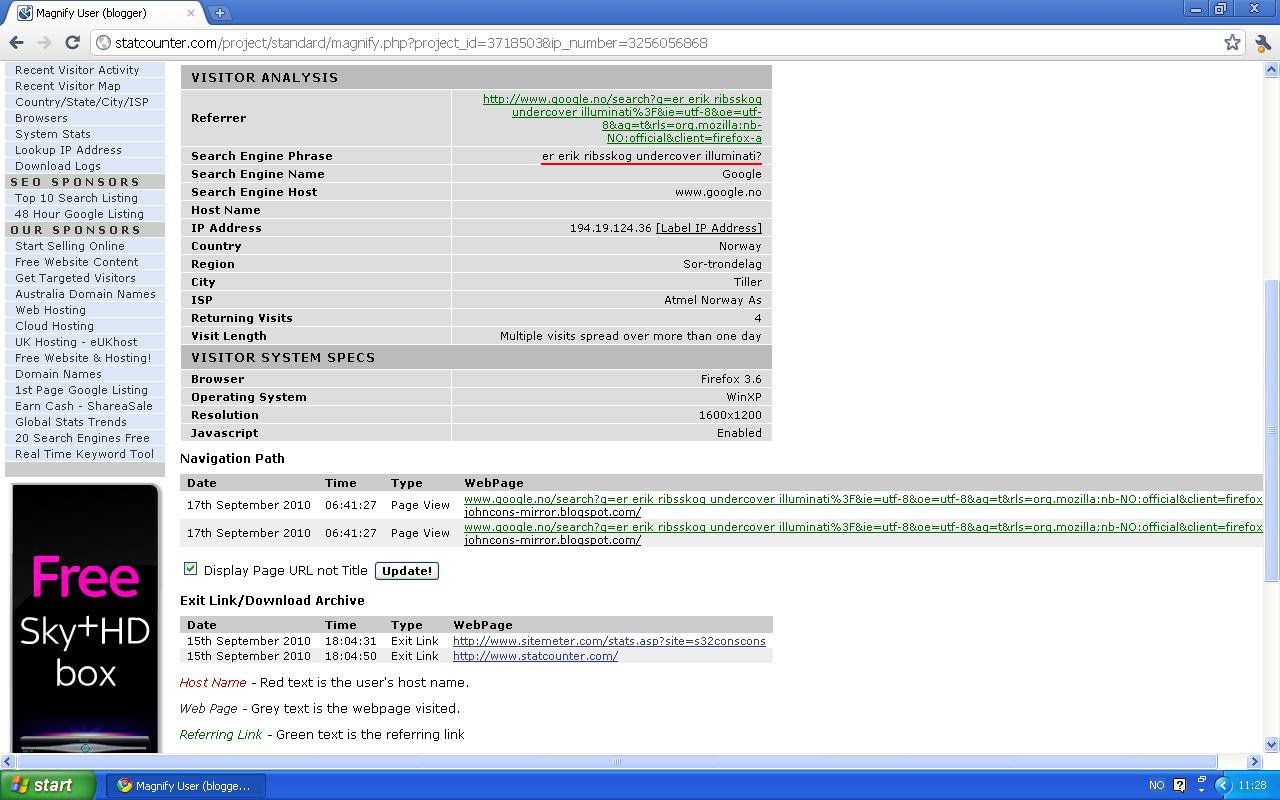Open Free Website & Hosting! link
Screen dimensions: 1280x800
coord(83,358)
